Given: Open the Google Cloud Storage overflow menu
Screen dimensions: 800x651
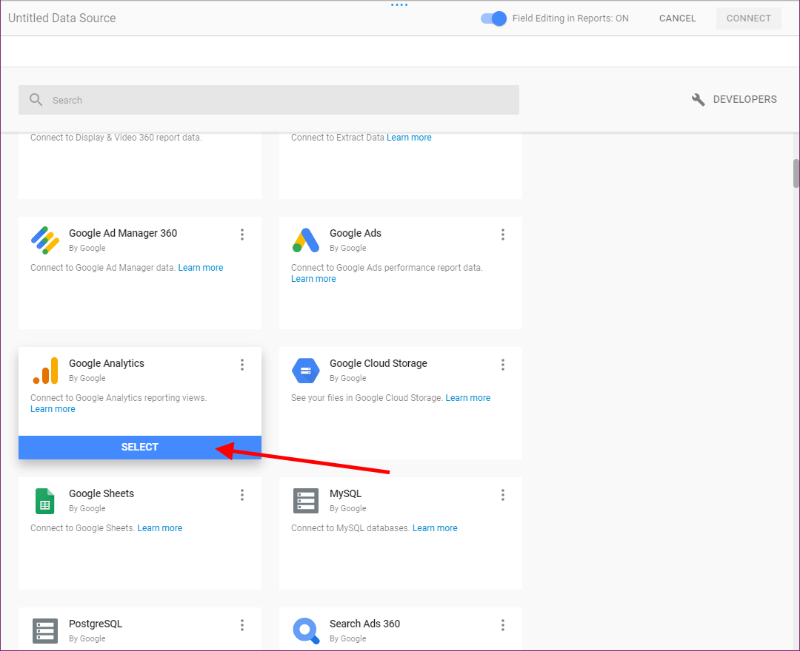Looking at the screenshot, I should 503,365.
